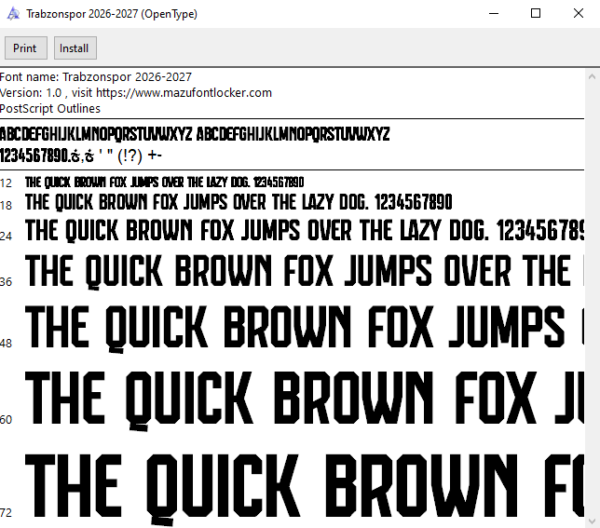Screen dimensions: 600x528
Task: Click the size 12 sample sentence
Action: point(165,182)
